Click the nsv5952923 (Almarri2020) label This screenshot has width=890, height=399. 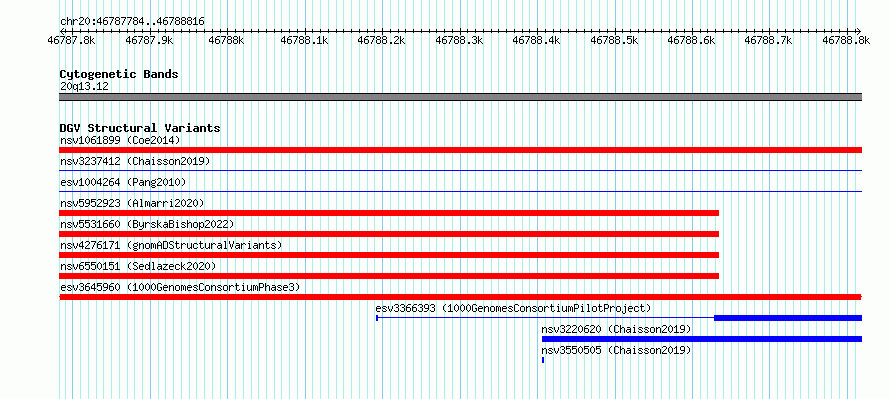pyautogui.click(x=132, y=203)
